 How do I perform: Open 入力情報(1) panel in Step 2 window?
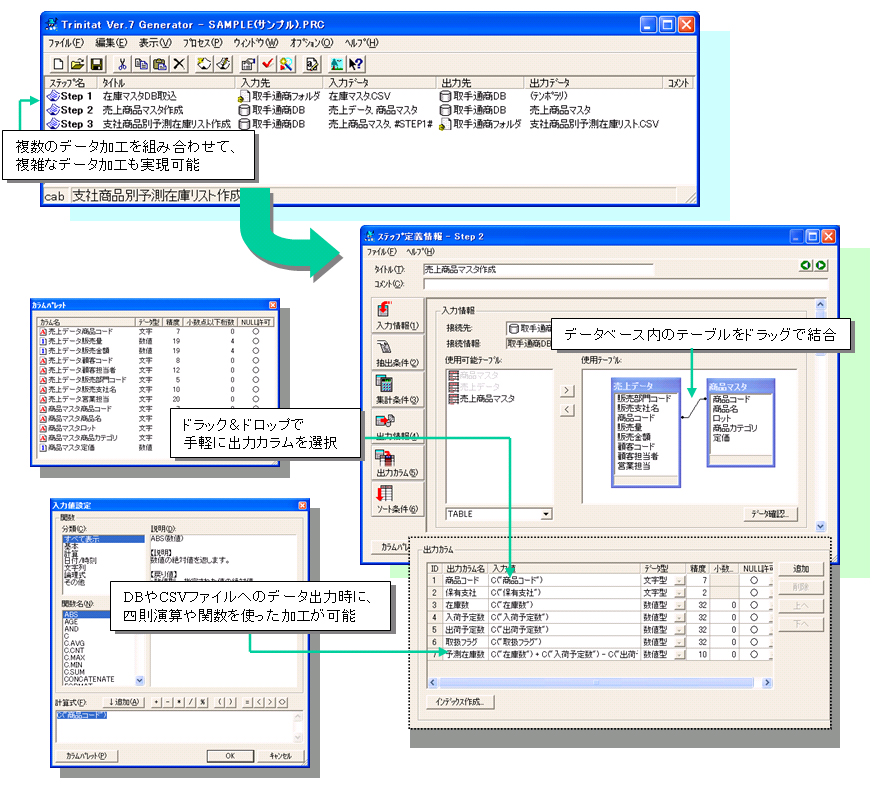pyautogui.click(x=397, y=315)
